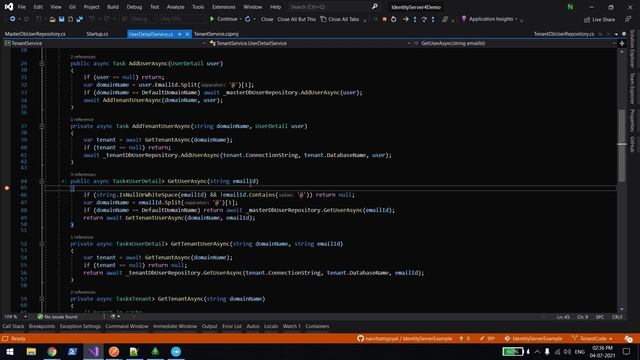
Task: Open Chrome from the taskbar
Action: 52,351
